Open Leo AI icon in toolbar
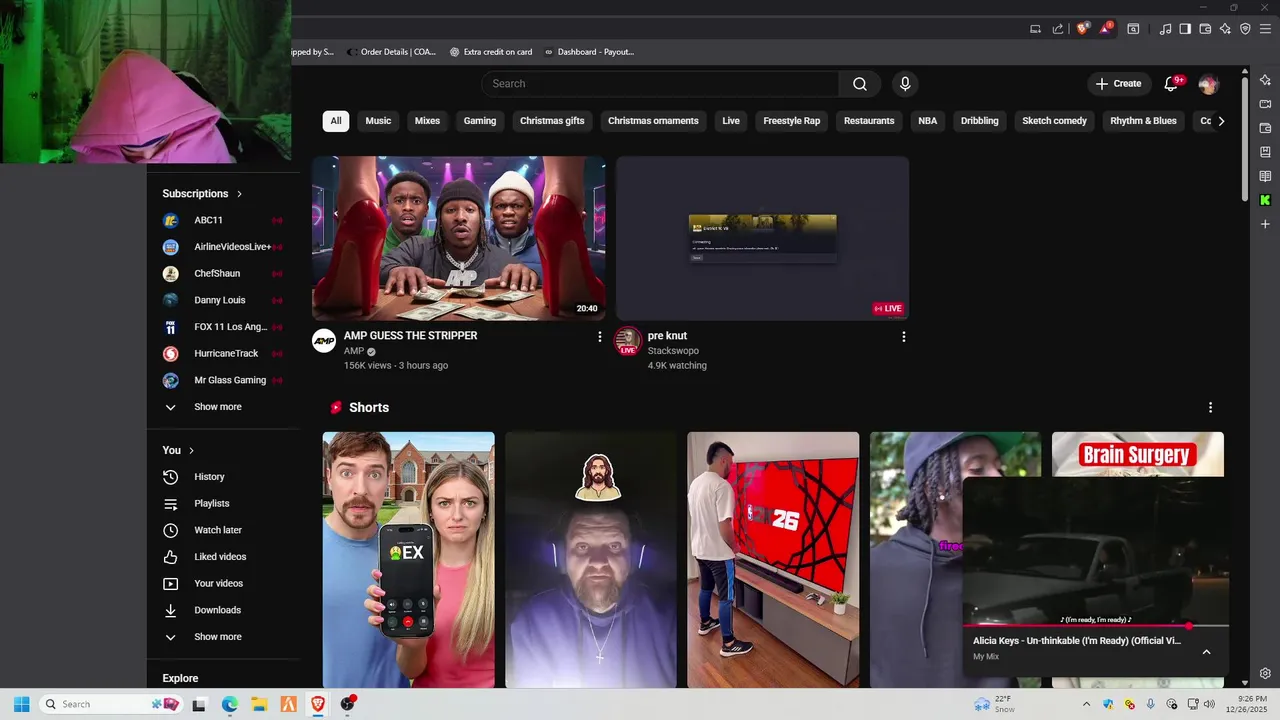The image size is (1280, 720). click(x=1225, y=29)
